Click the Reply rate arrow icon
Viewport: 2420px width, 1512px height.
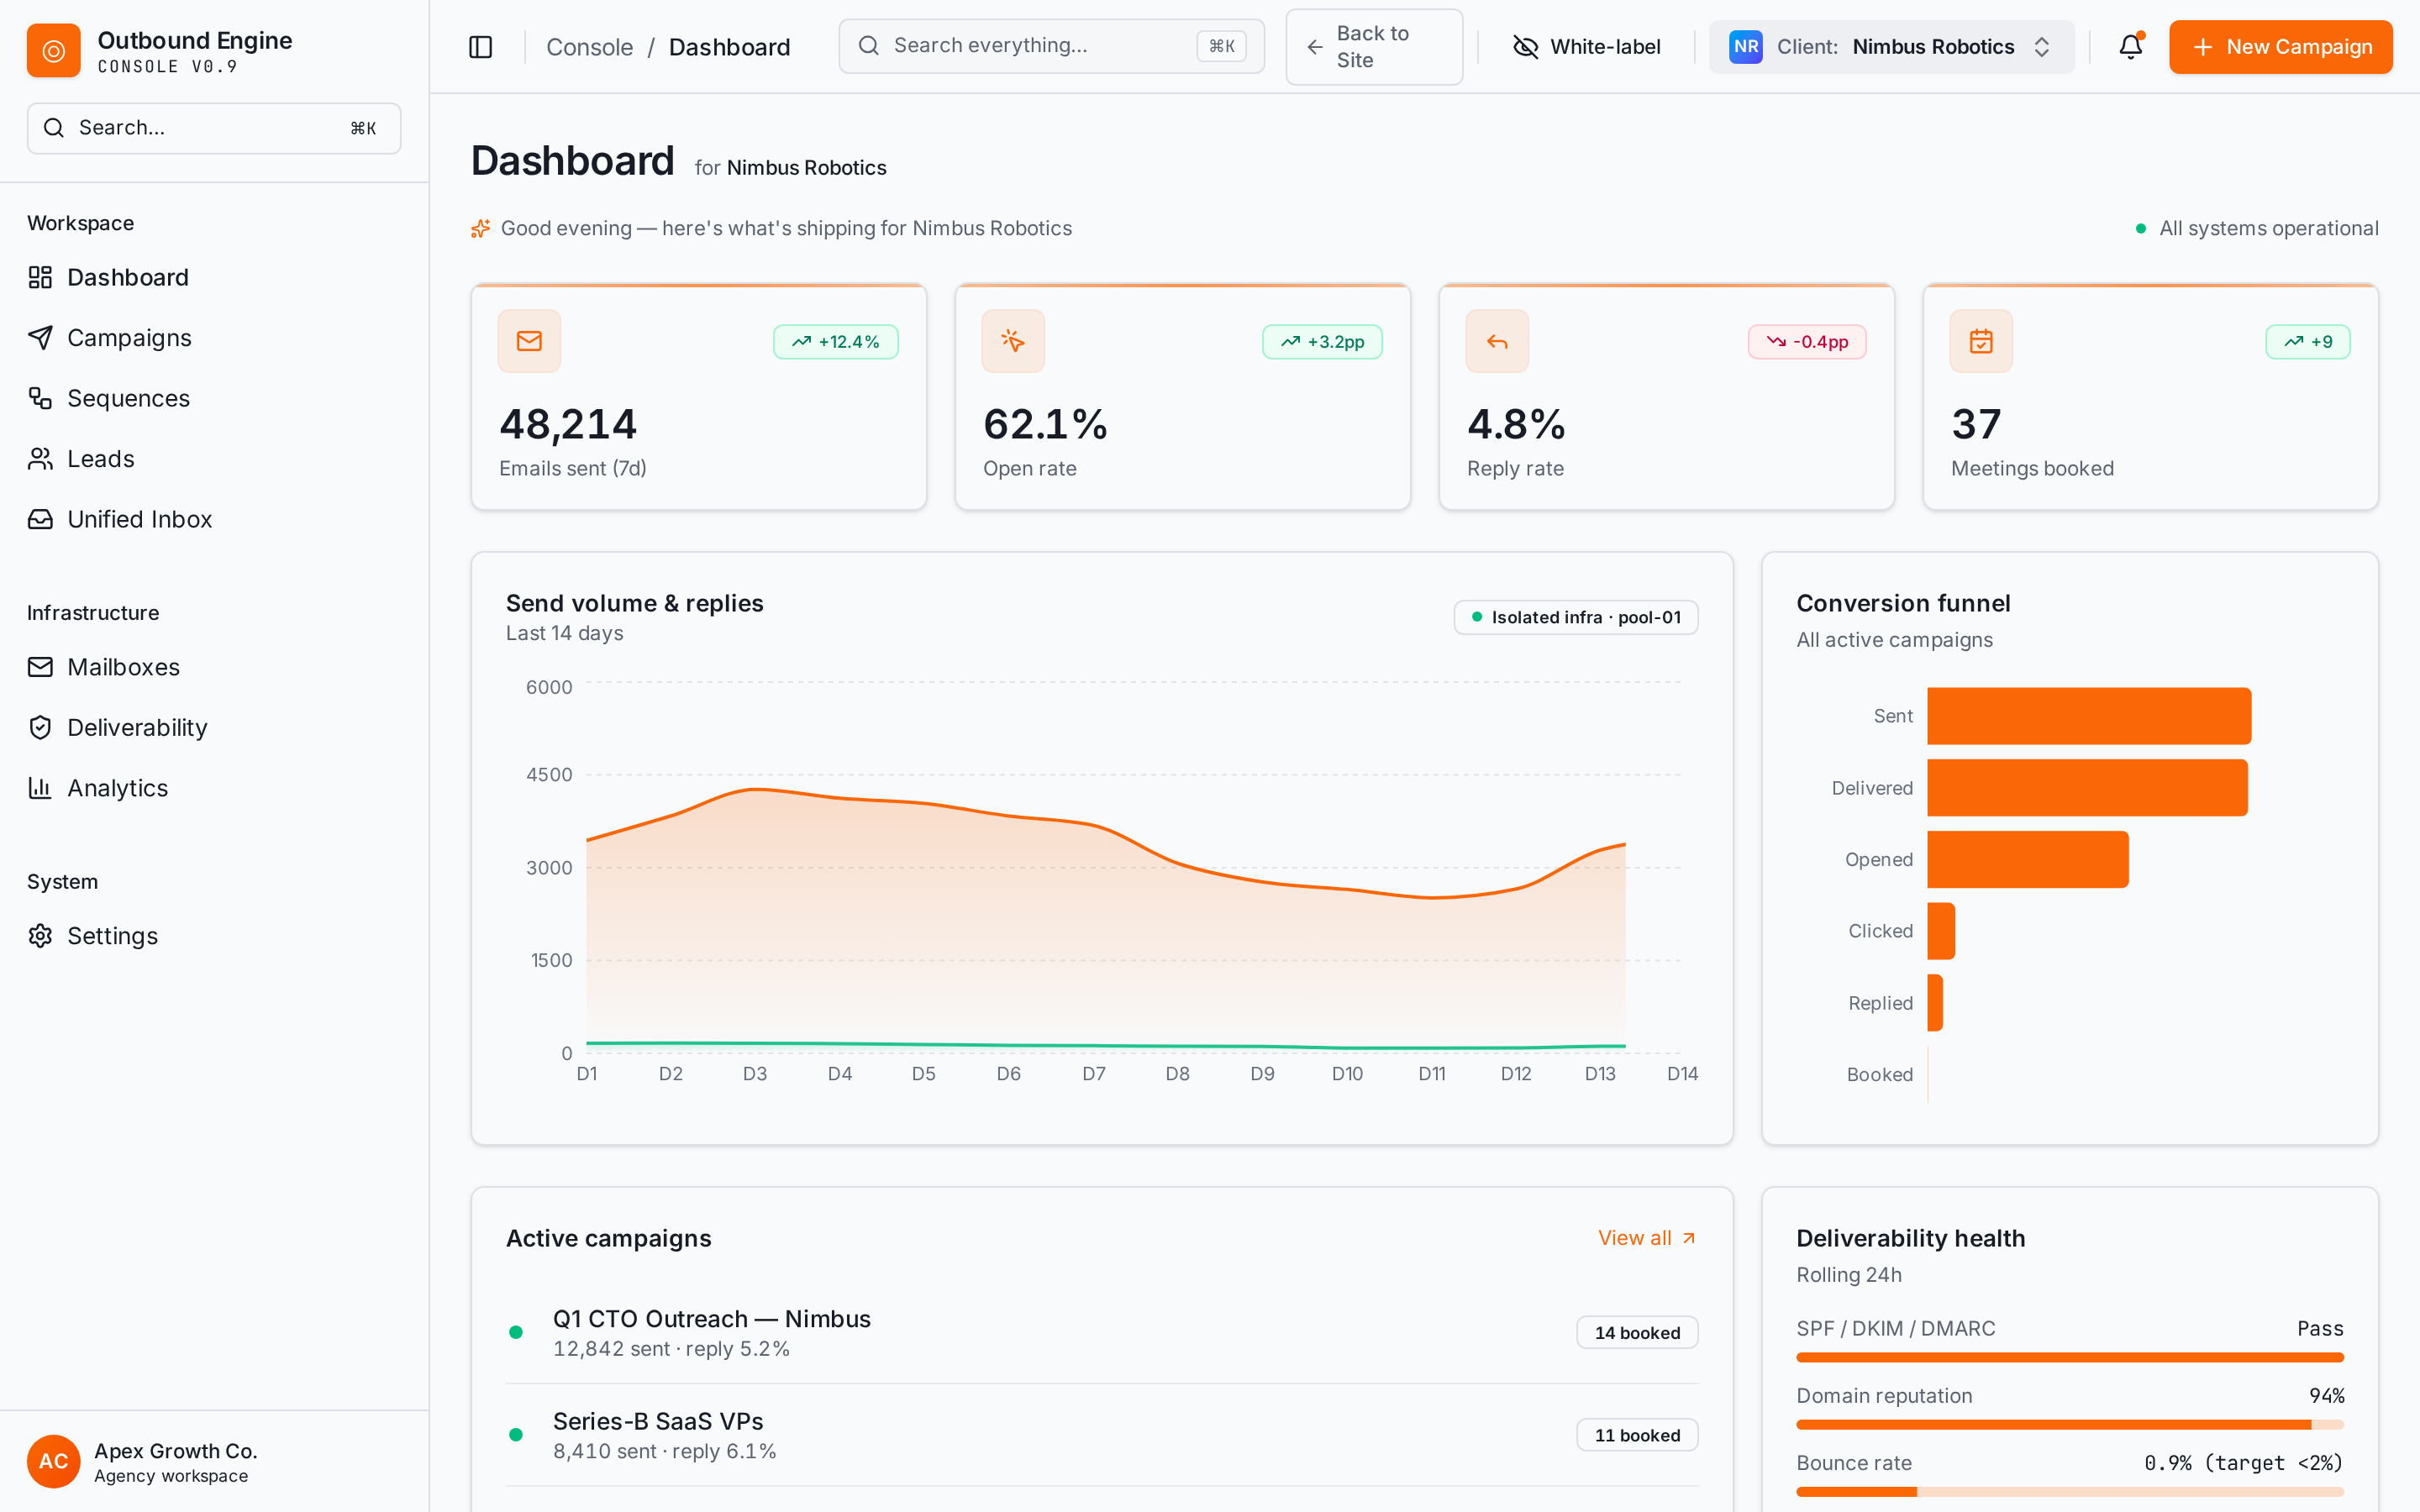(1497, 341)
